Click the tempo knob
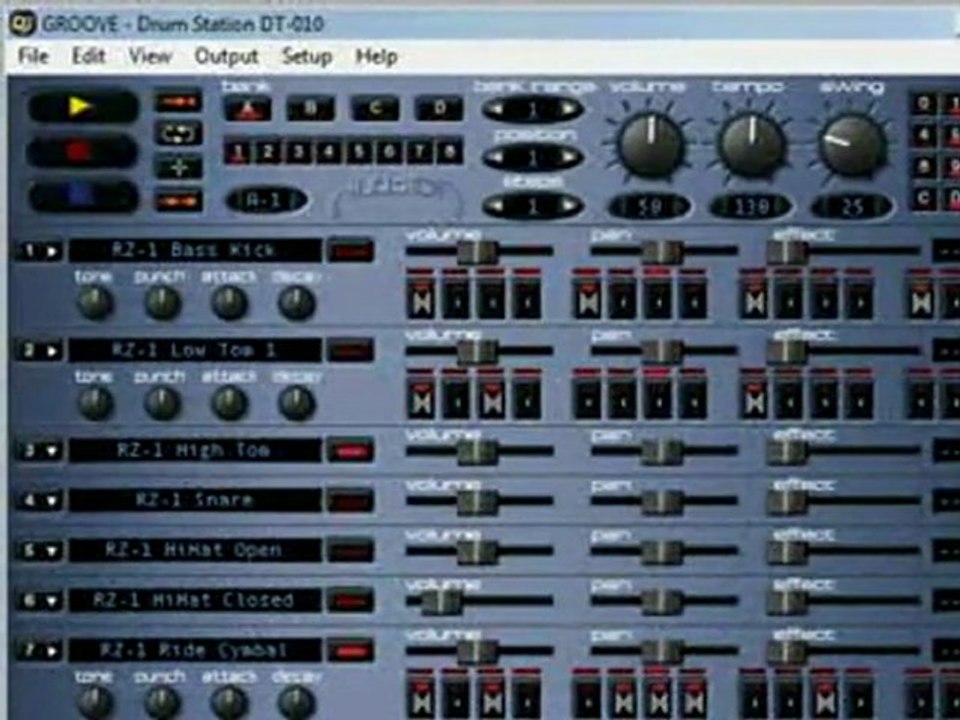The image size is (960, 720). coord(752,144)
